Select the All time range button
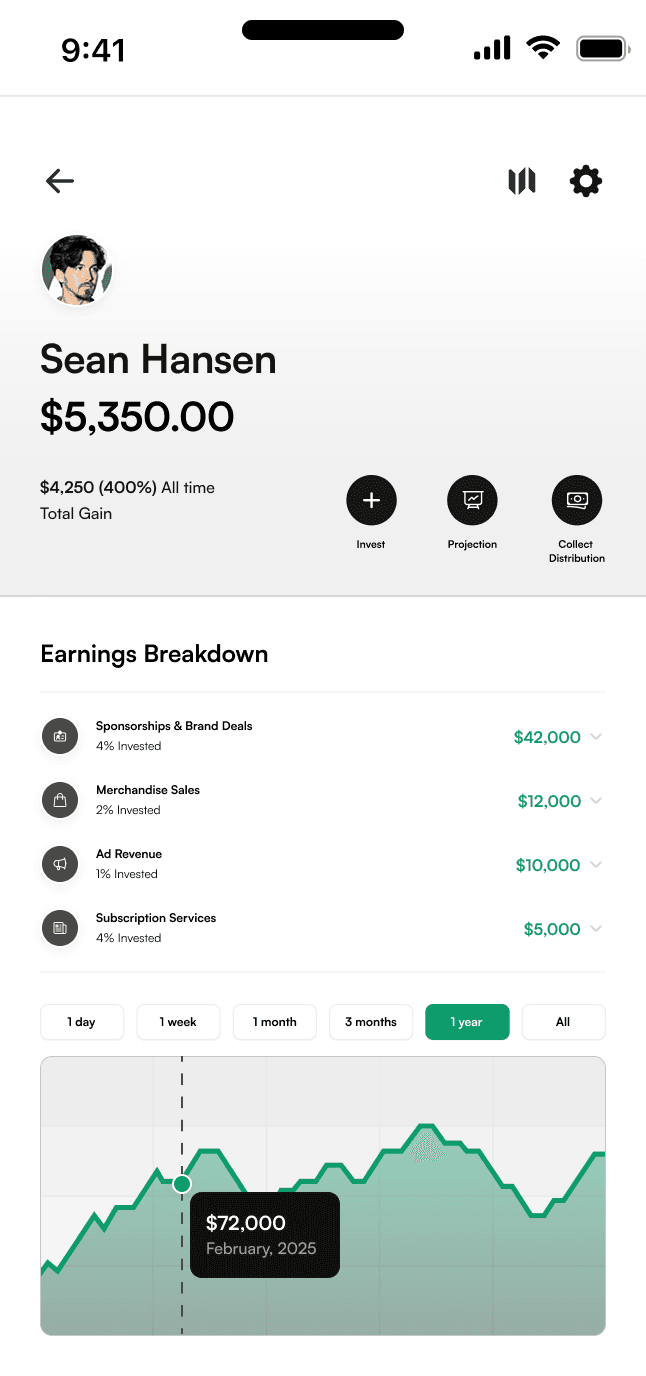 pyautogui.click(x=563, y=1022)
